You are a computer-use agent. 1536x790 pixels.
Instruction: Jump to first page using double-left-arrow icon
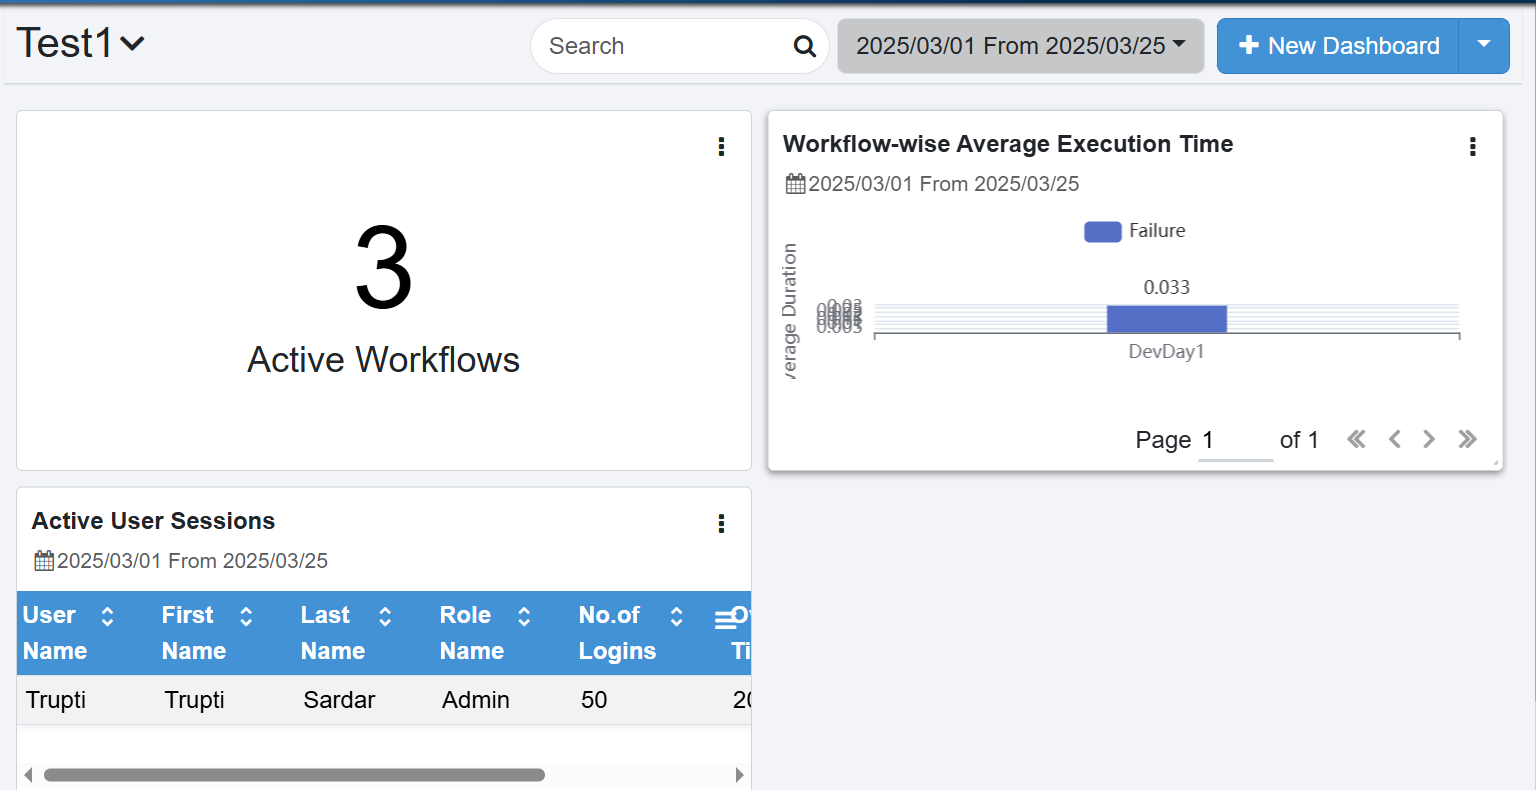pyautogui.click(x=1356, y=439)
